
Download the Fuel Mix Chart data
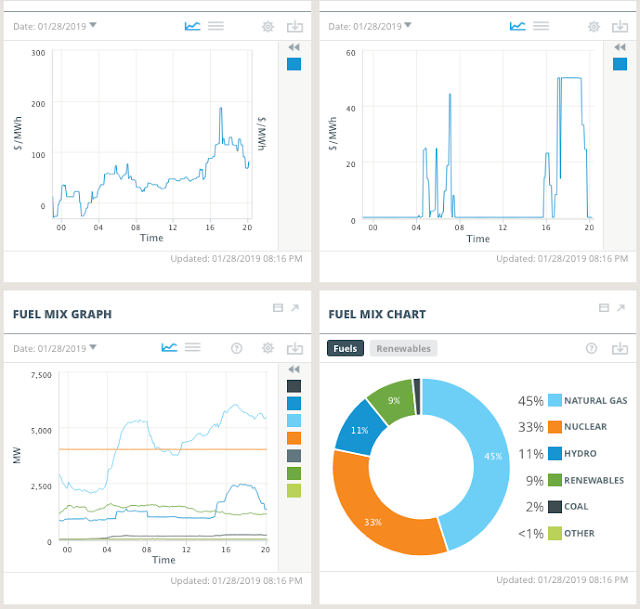click(620, 348)
